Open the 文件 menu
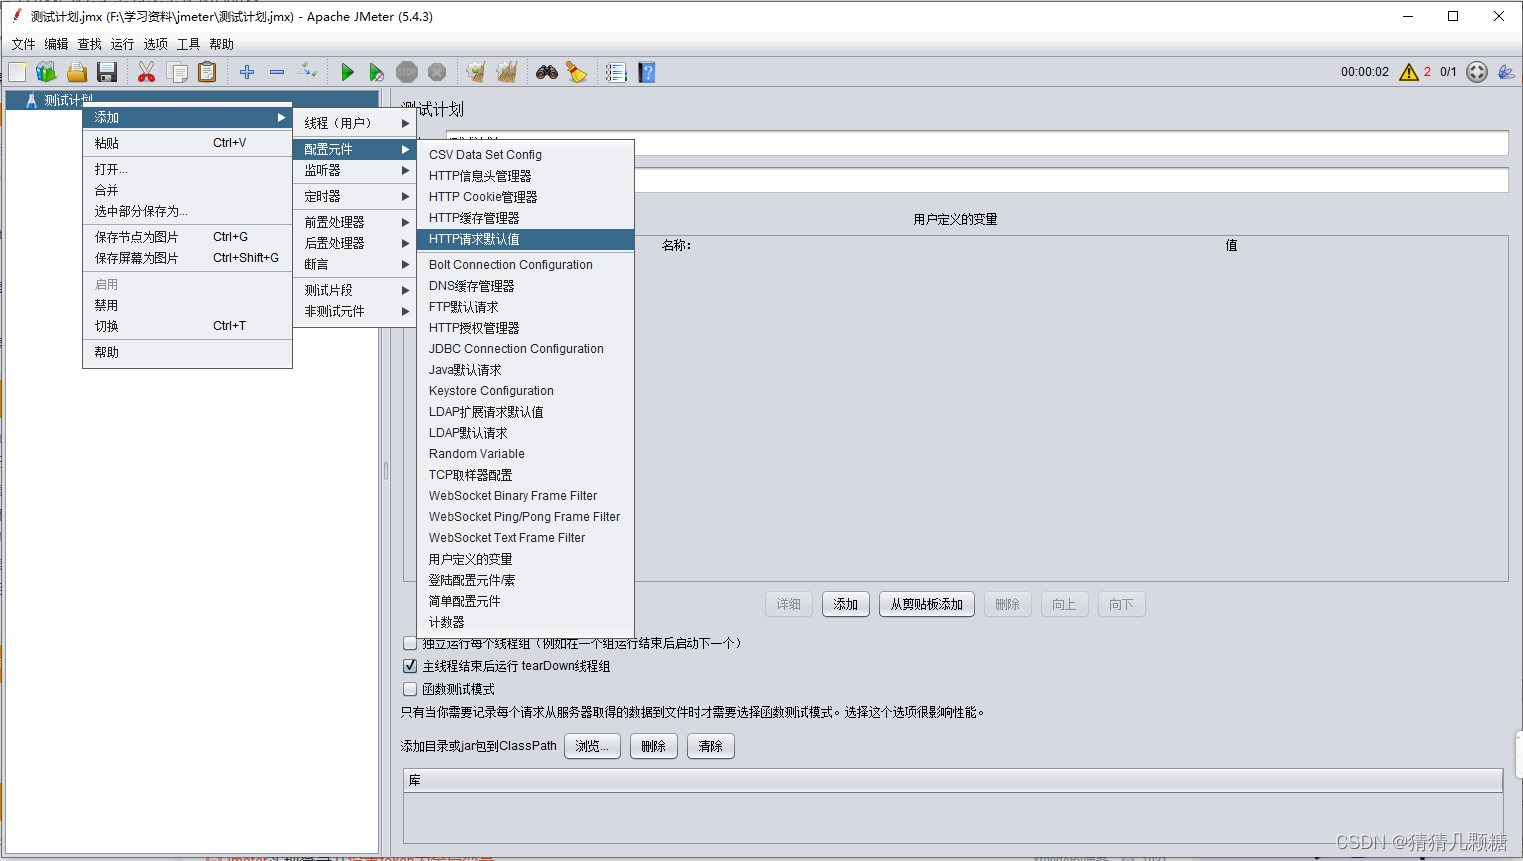The height and width of the screenshot is (861, 1523). [24, 44]
